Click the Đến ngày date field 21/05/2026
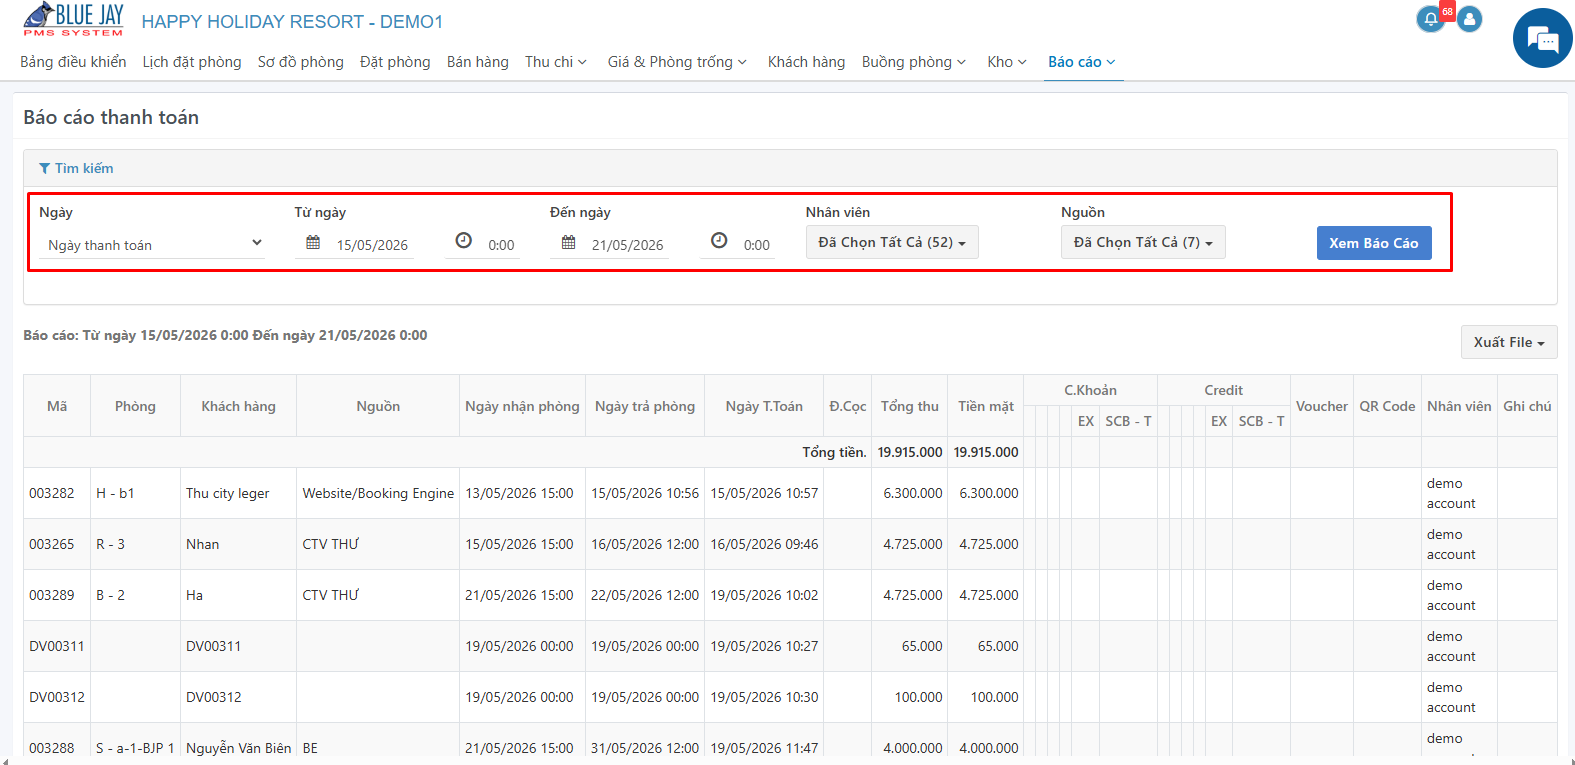 [628, 245]
